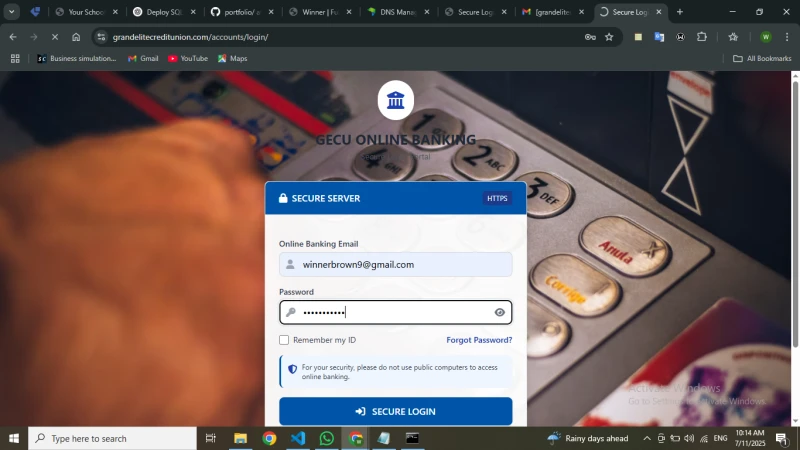Close the active Secure Login tab
The width and height of the screenshot is (800, 450).
click(659, 12)
